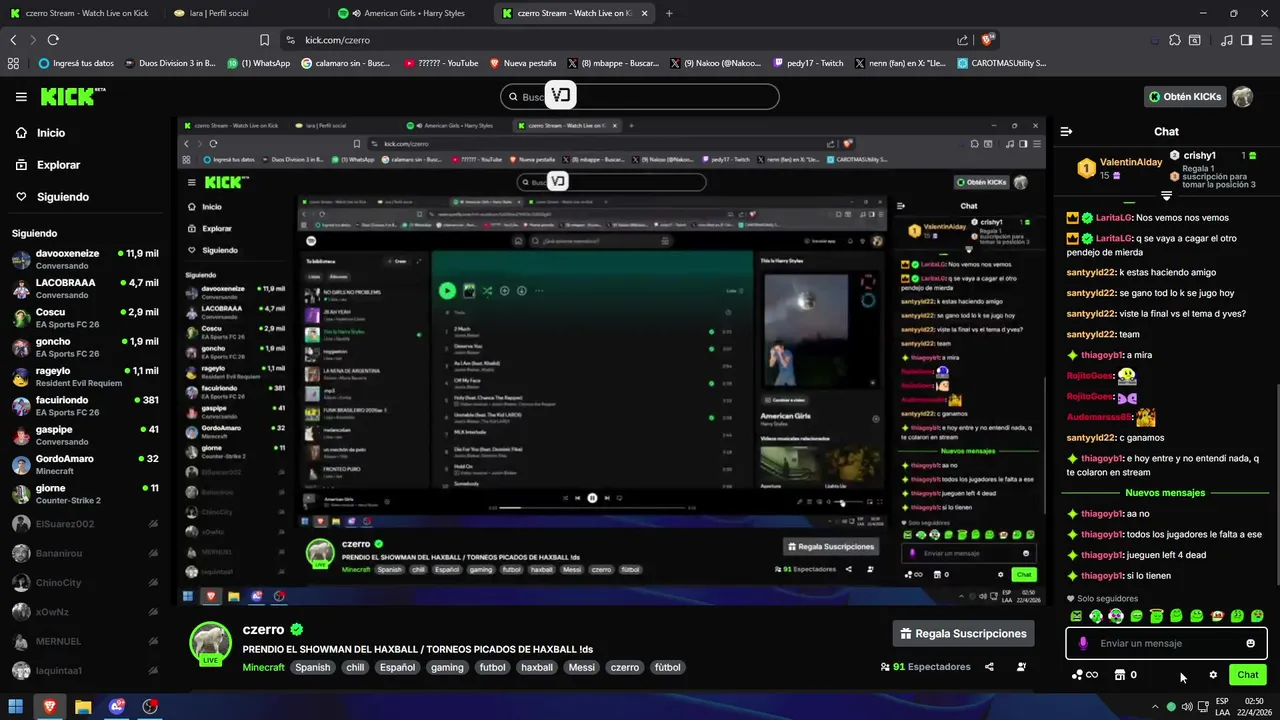Viewport: 1280px width, 720px height.
Task: Click the Obtén KICKs button
Action: pyautogui.click(x=1185, y=97)
